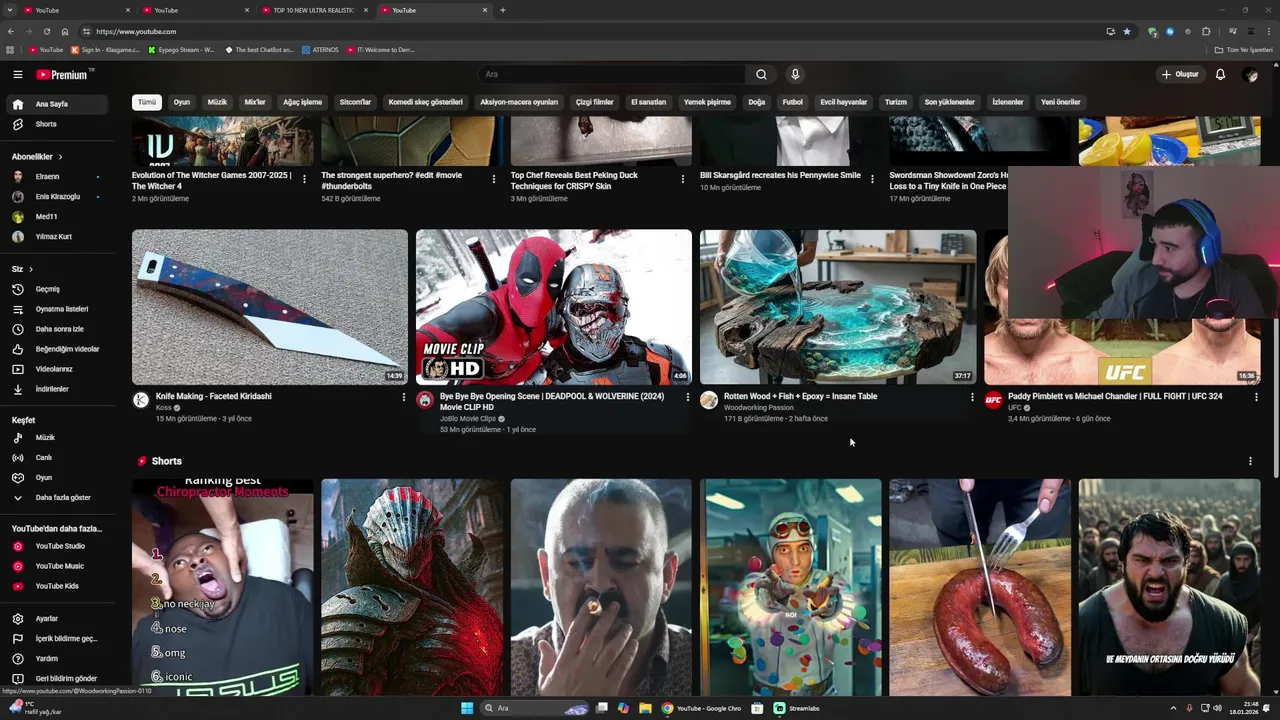Click the UFC channel avatar
The image size is (1280, 720).
993,400
